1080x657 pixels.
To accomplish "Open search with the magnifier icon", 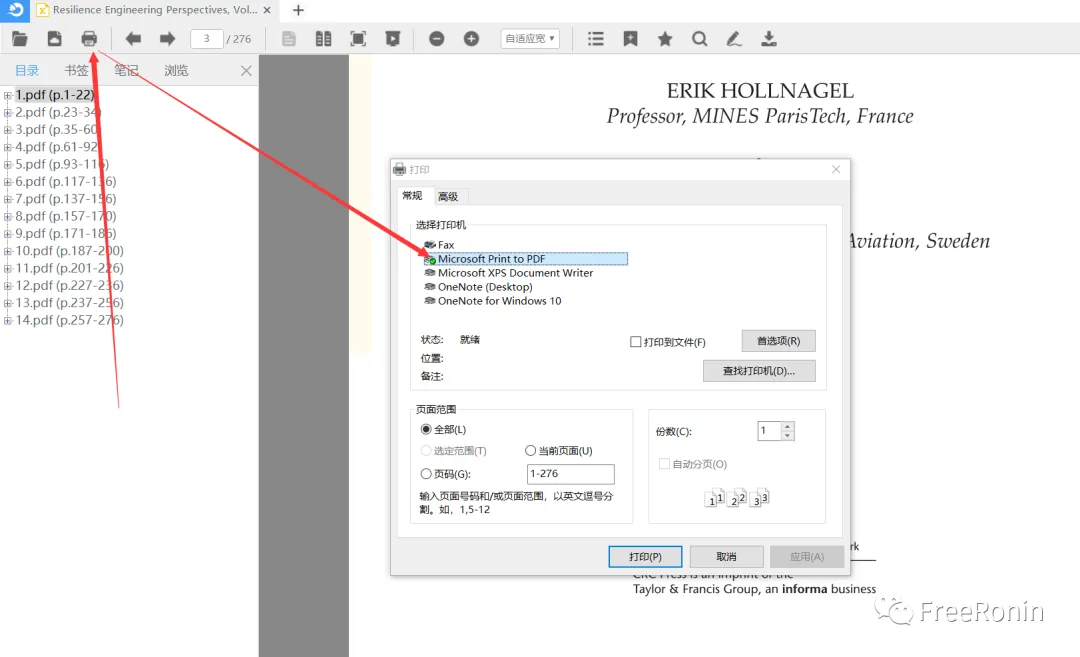I will coord(700,39).
